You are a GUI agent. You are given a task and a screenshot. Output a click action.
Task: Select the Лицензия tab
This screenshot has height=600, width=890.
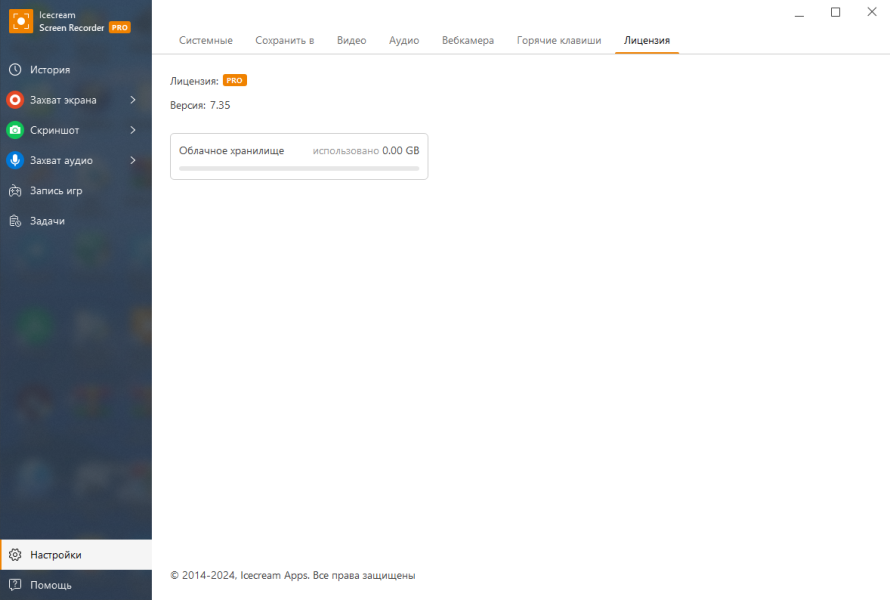tap(647, 40)
